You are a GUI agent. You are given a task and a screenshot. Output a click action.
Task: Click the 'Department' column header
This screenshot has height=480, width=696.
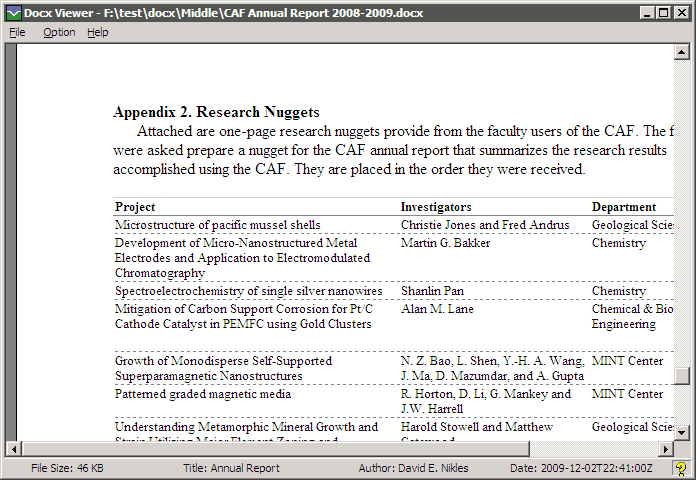tap(624, 207)
